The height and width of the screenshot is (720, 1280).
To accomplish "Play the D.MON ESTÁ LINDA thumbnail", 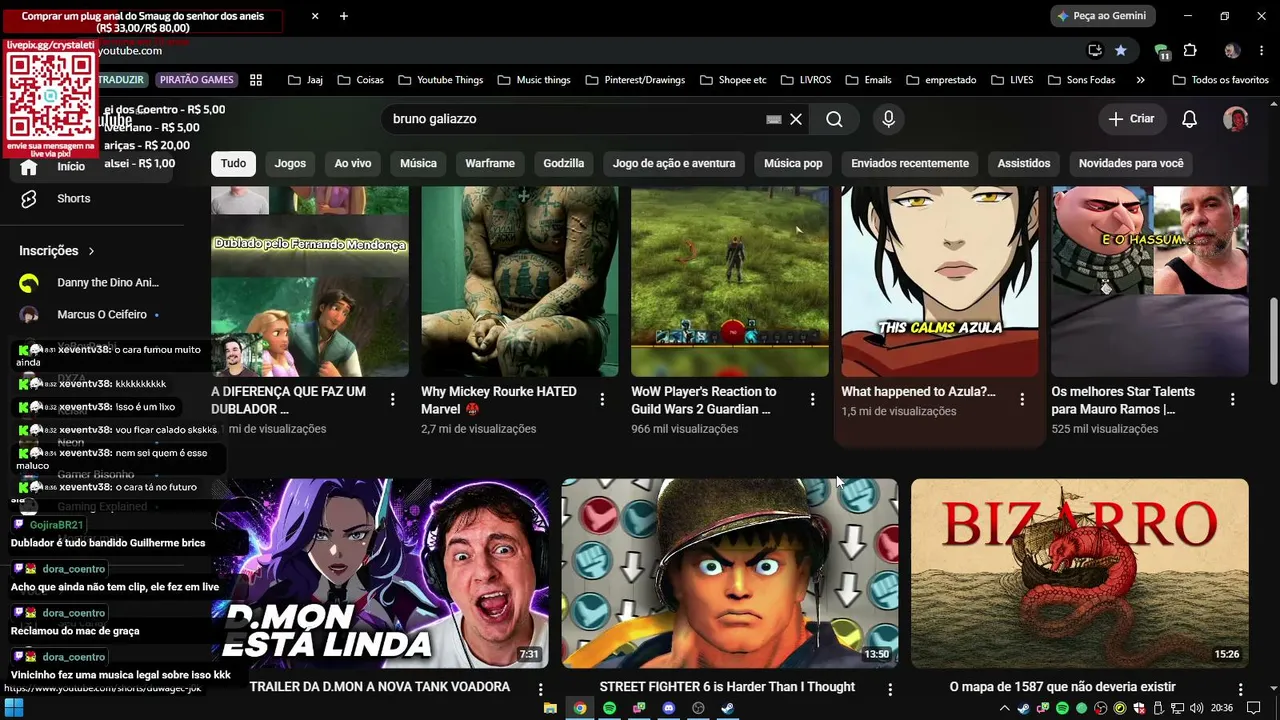I will click(x=380, y=573).
